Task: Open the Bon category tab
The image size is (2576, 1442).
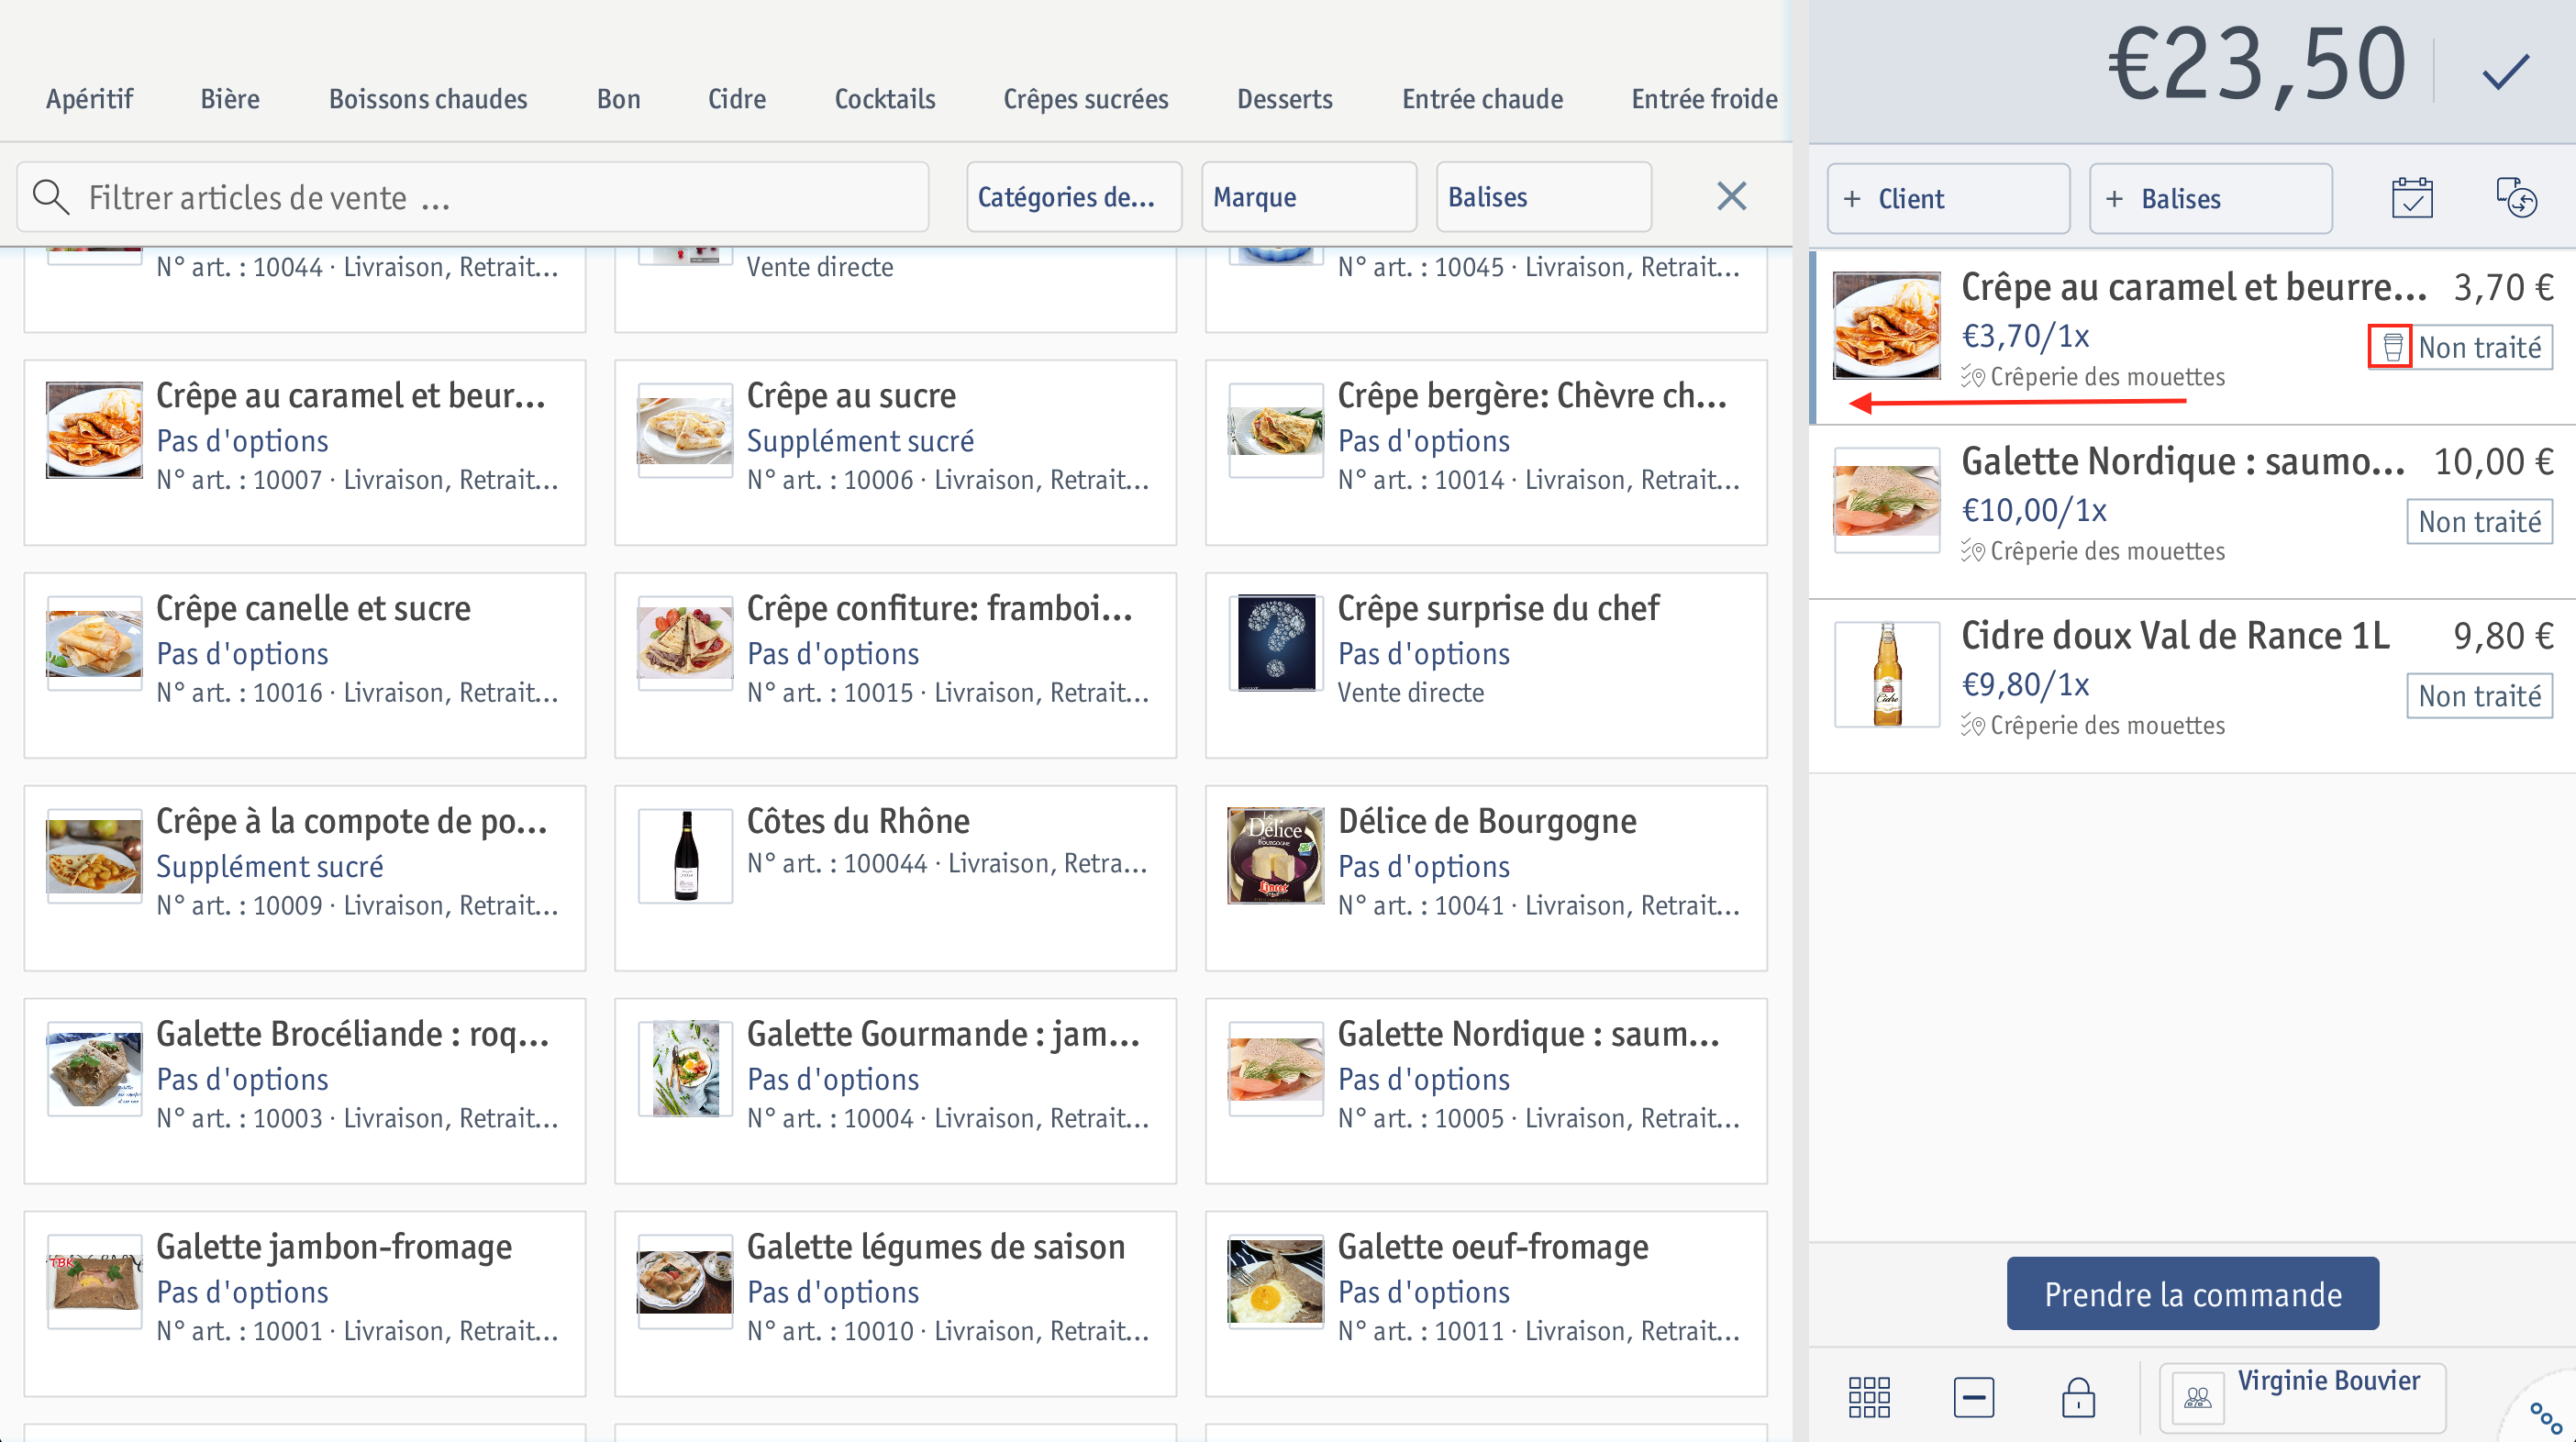Action: 618,99
